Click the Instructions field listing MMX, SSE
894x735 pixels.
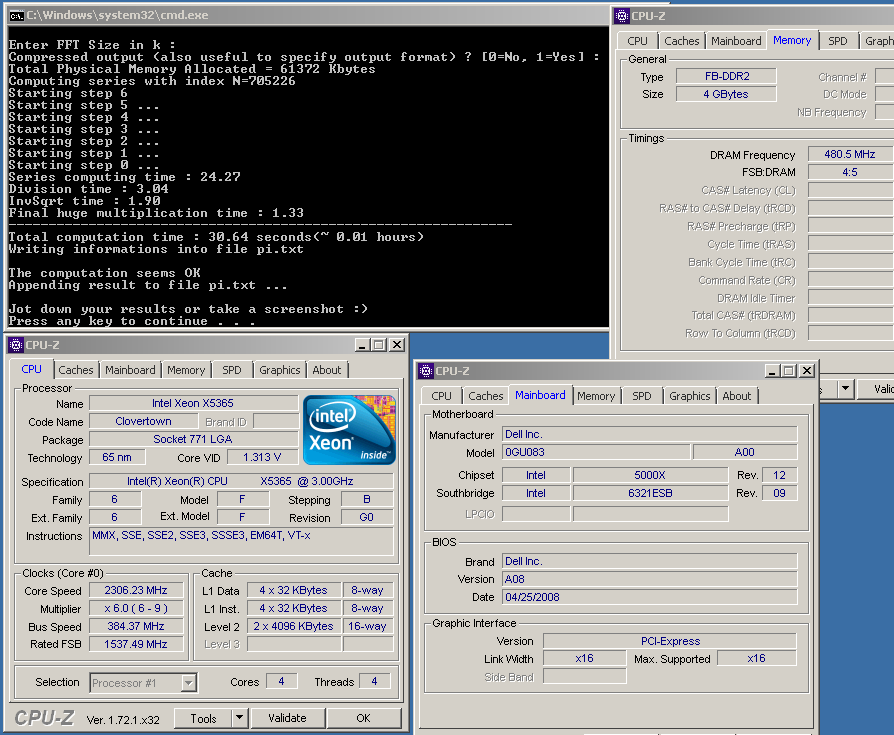[x=241, y=541]
